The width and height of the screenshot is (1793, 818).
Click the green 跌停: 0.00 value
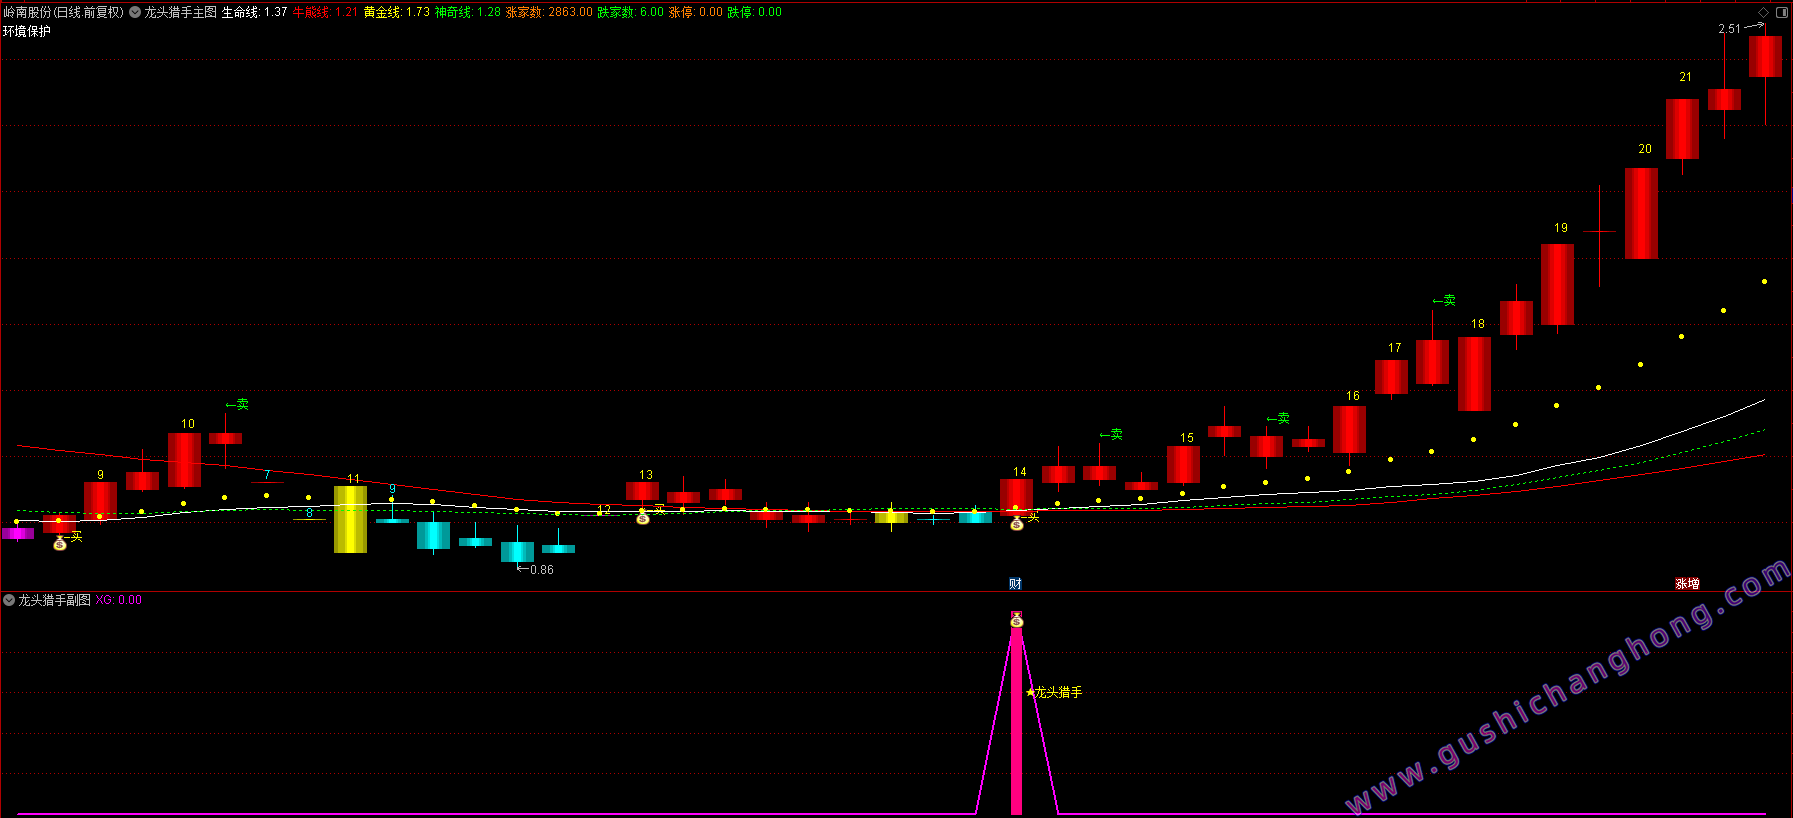point(754,12)
